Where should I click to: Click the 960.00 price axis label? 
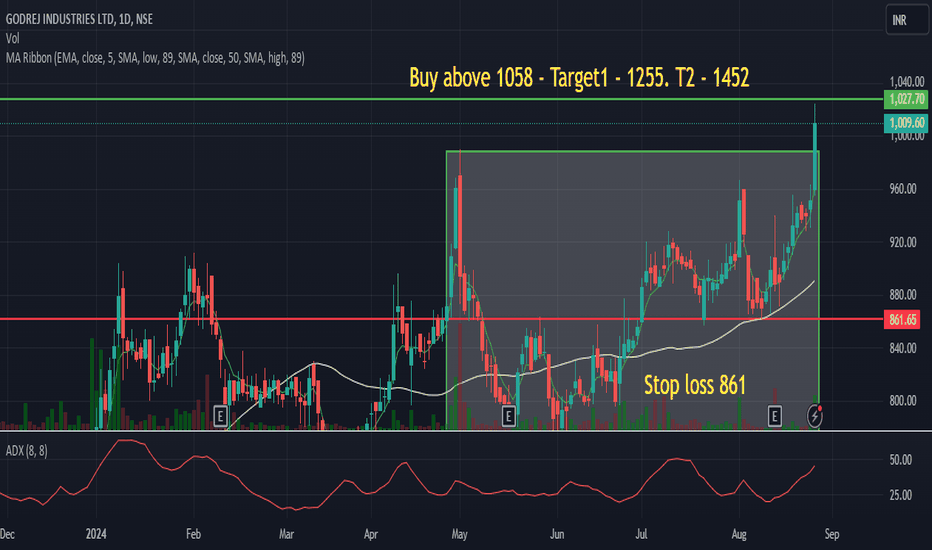pyautogui.click(x=902, y=189)
